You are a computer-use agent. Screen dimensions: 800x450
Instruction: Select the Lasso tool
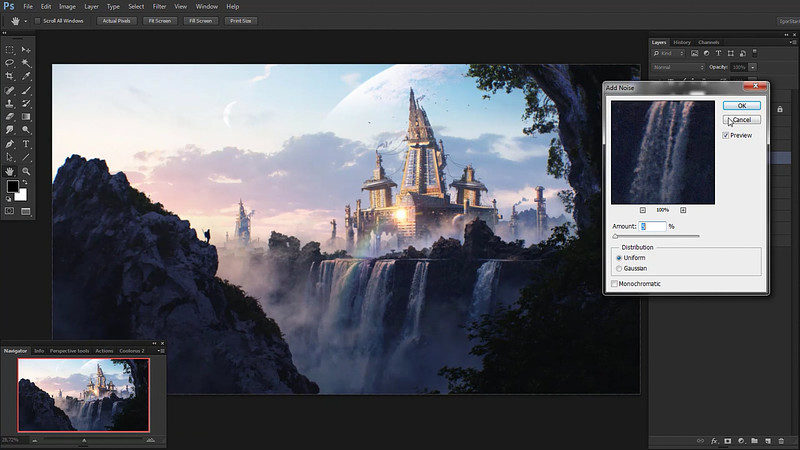coord(10,63)
